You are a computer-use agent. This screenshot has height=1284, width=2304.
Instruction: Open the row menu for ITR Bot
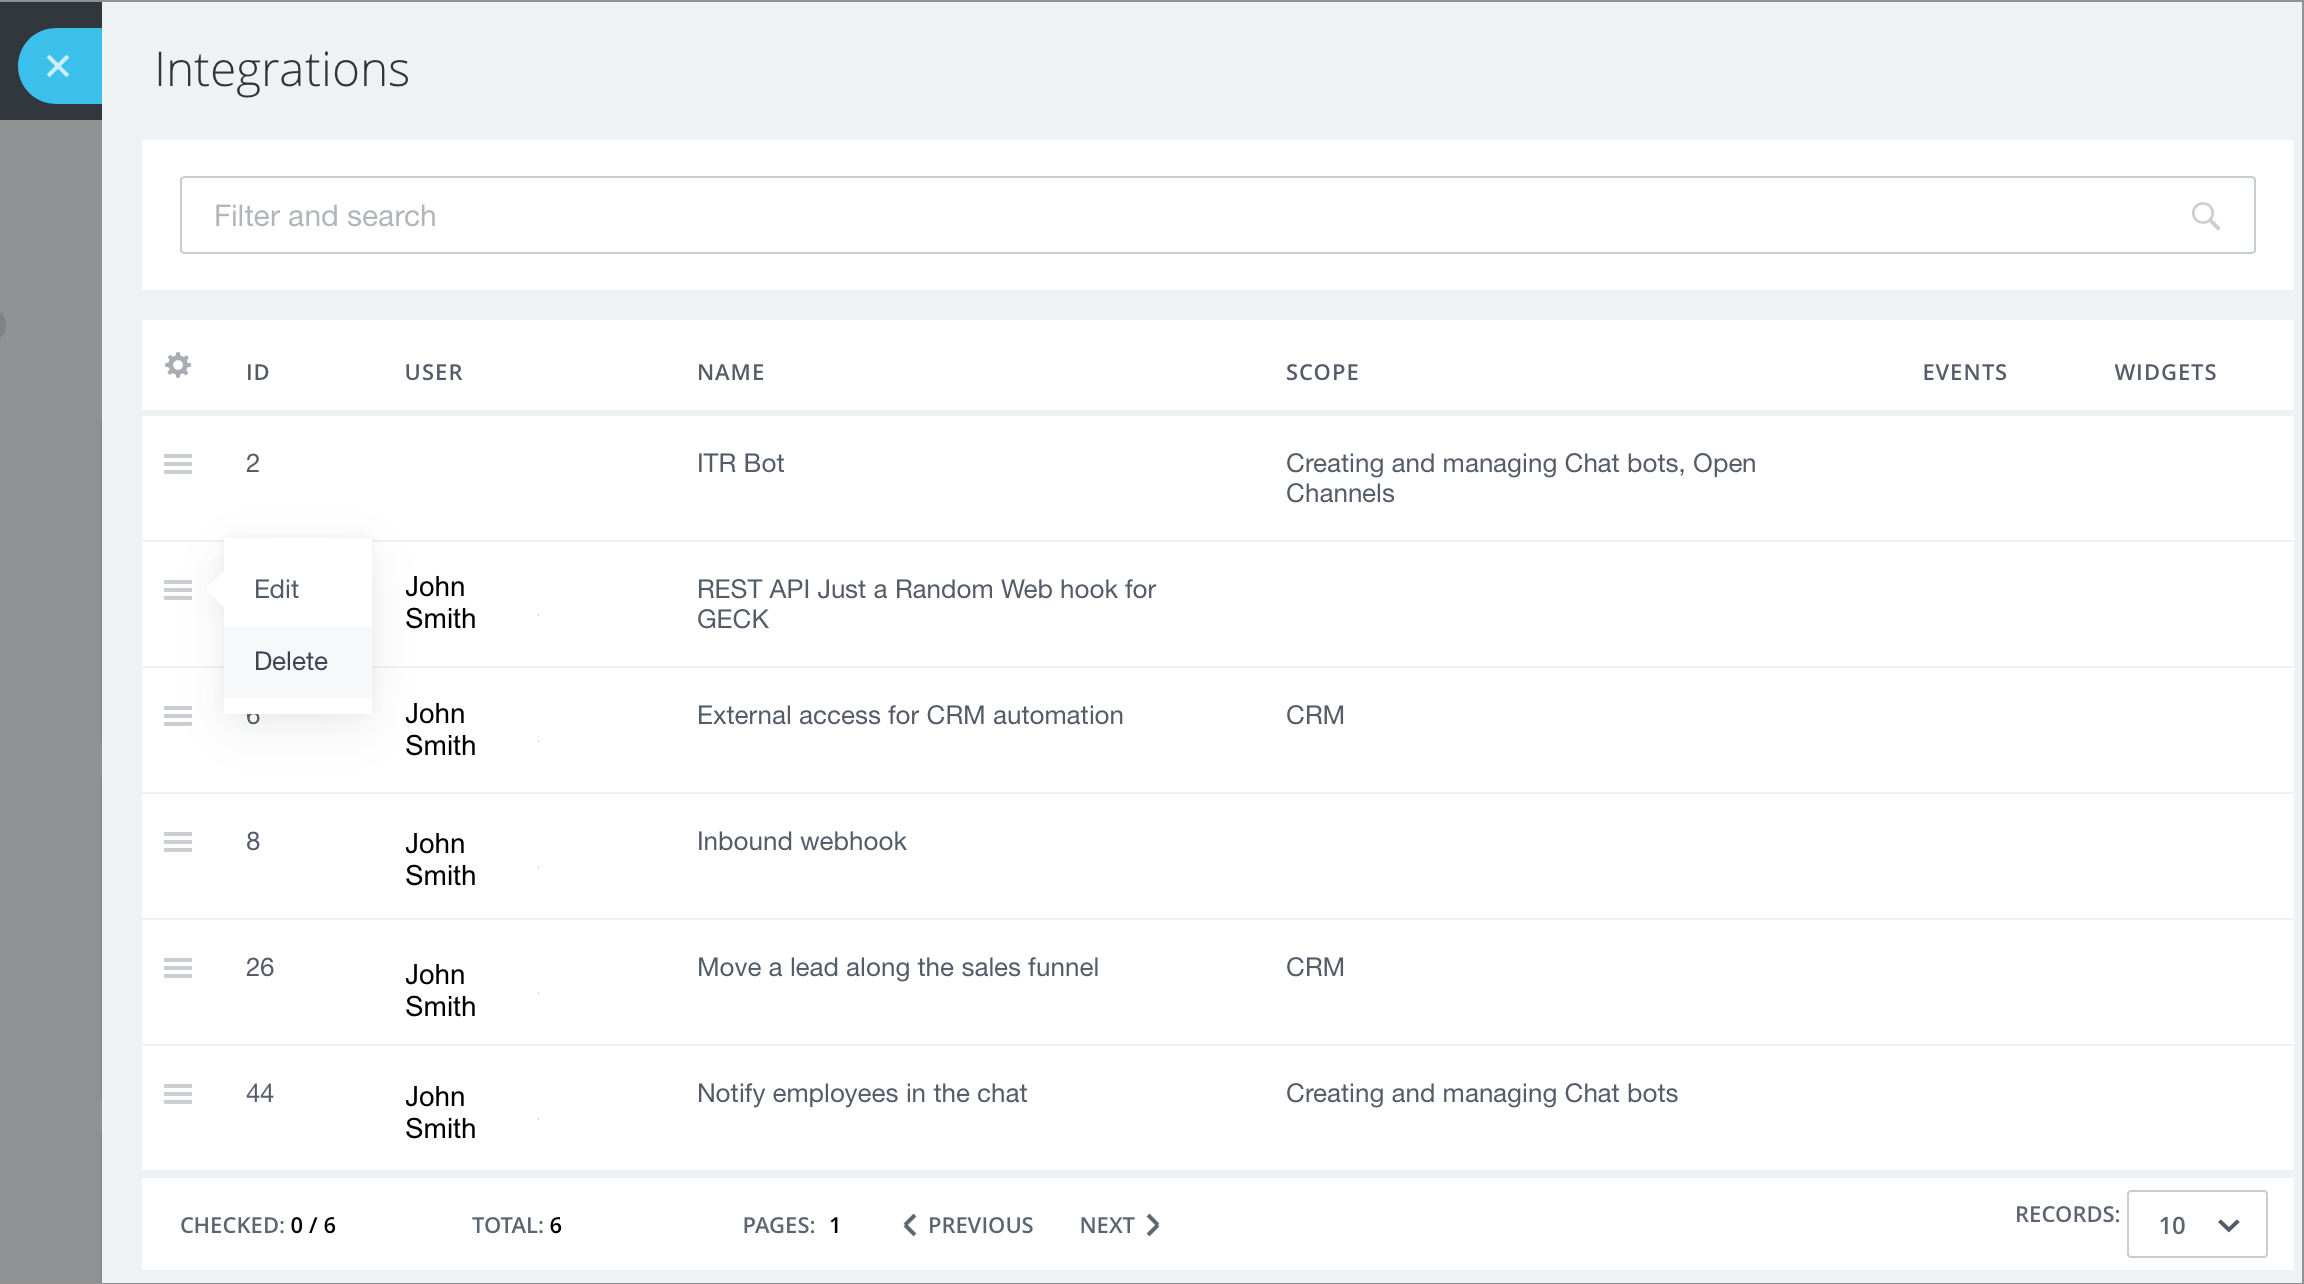tap(178, 463)
